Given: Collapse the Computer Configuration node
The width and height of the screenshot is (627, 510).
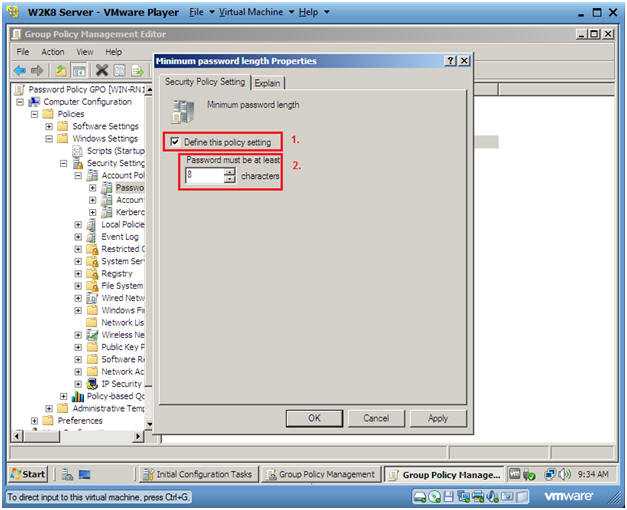Looking at the screenshot, I should 20,102.
